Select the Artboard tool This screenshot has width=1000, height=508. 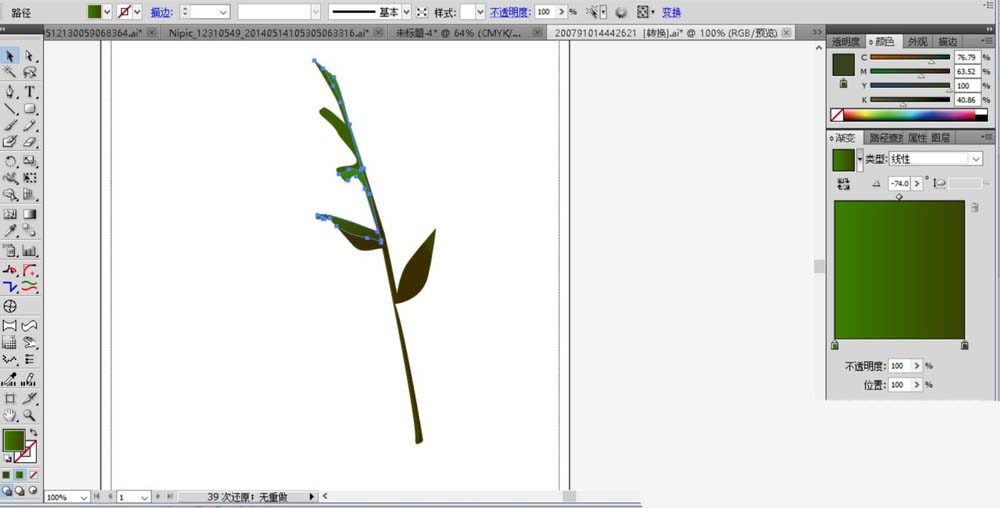(10, 398)
